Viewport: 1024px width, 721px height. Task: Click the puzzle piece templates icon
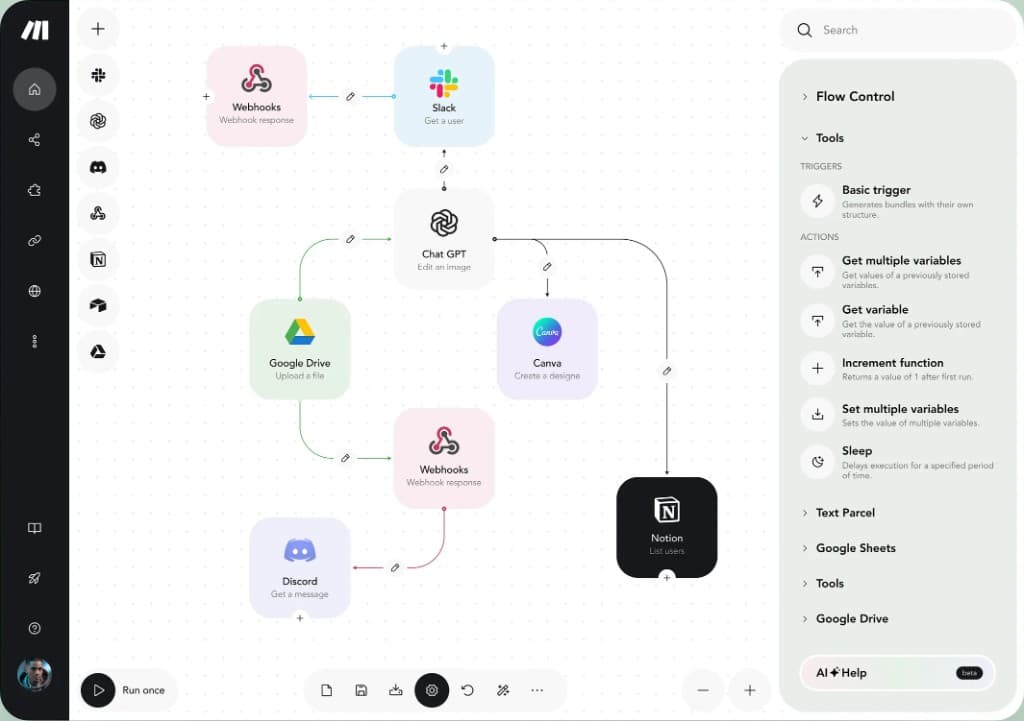click(x=35, y=190)
